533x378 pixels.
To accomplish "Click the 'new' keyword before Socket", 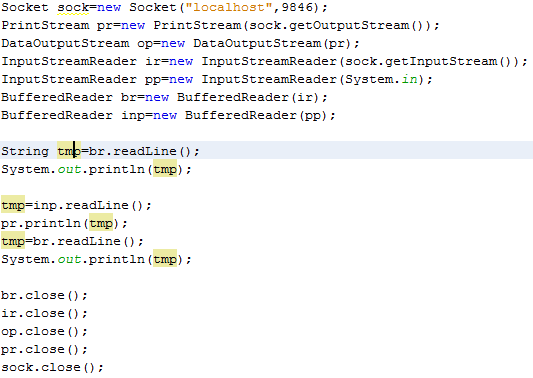I will 109,7.
